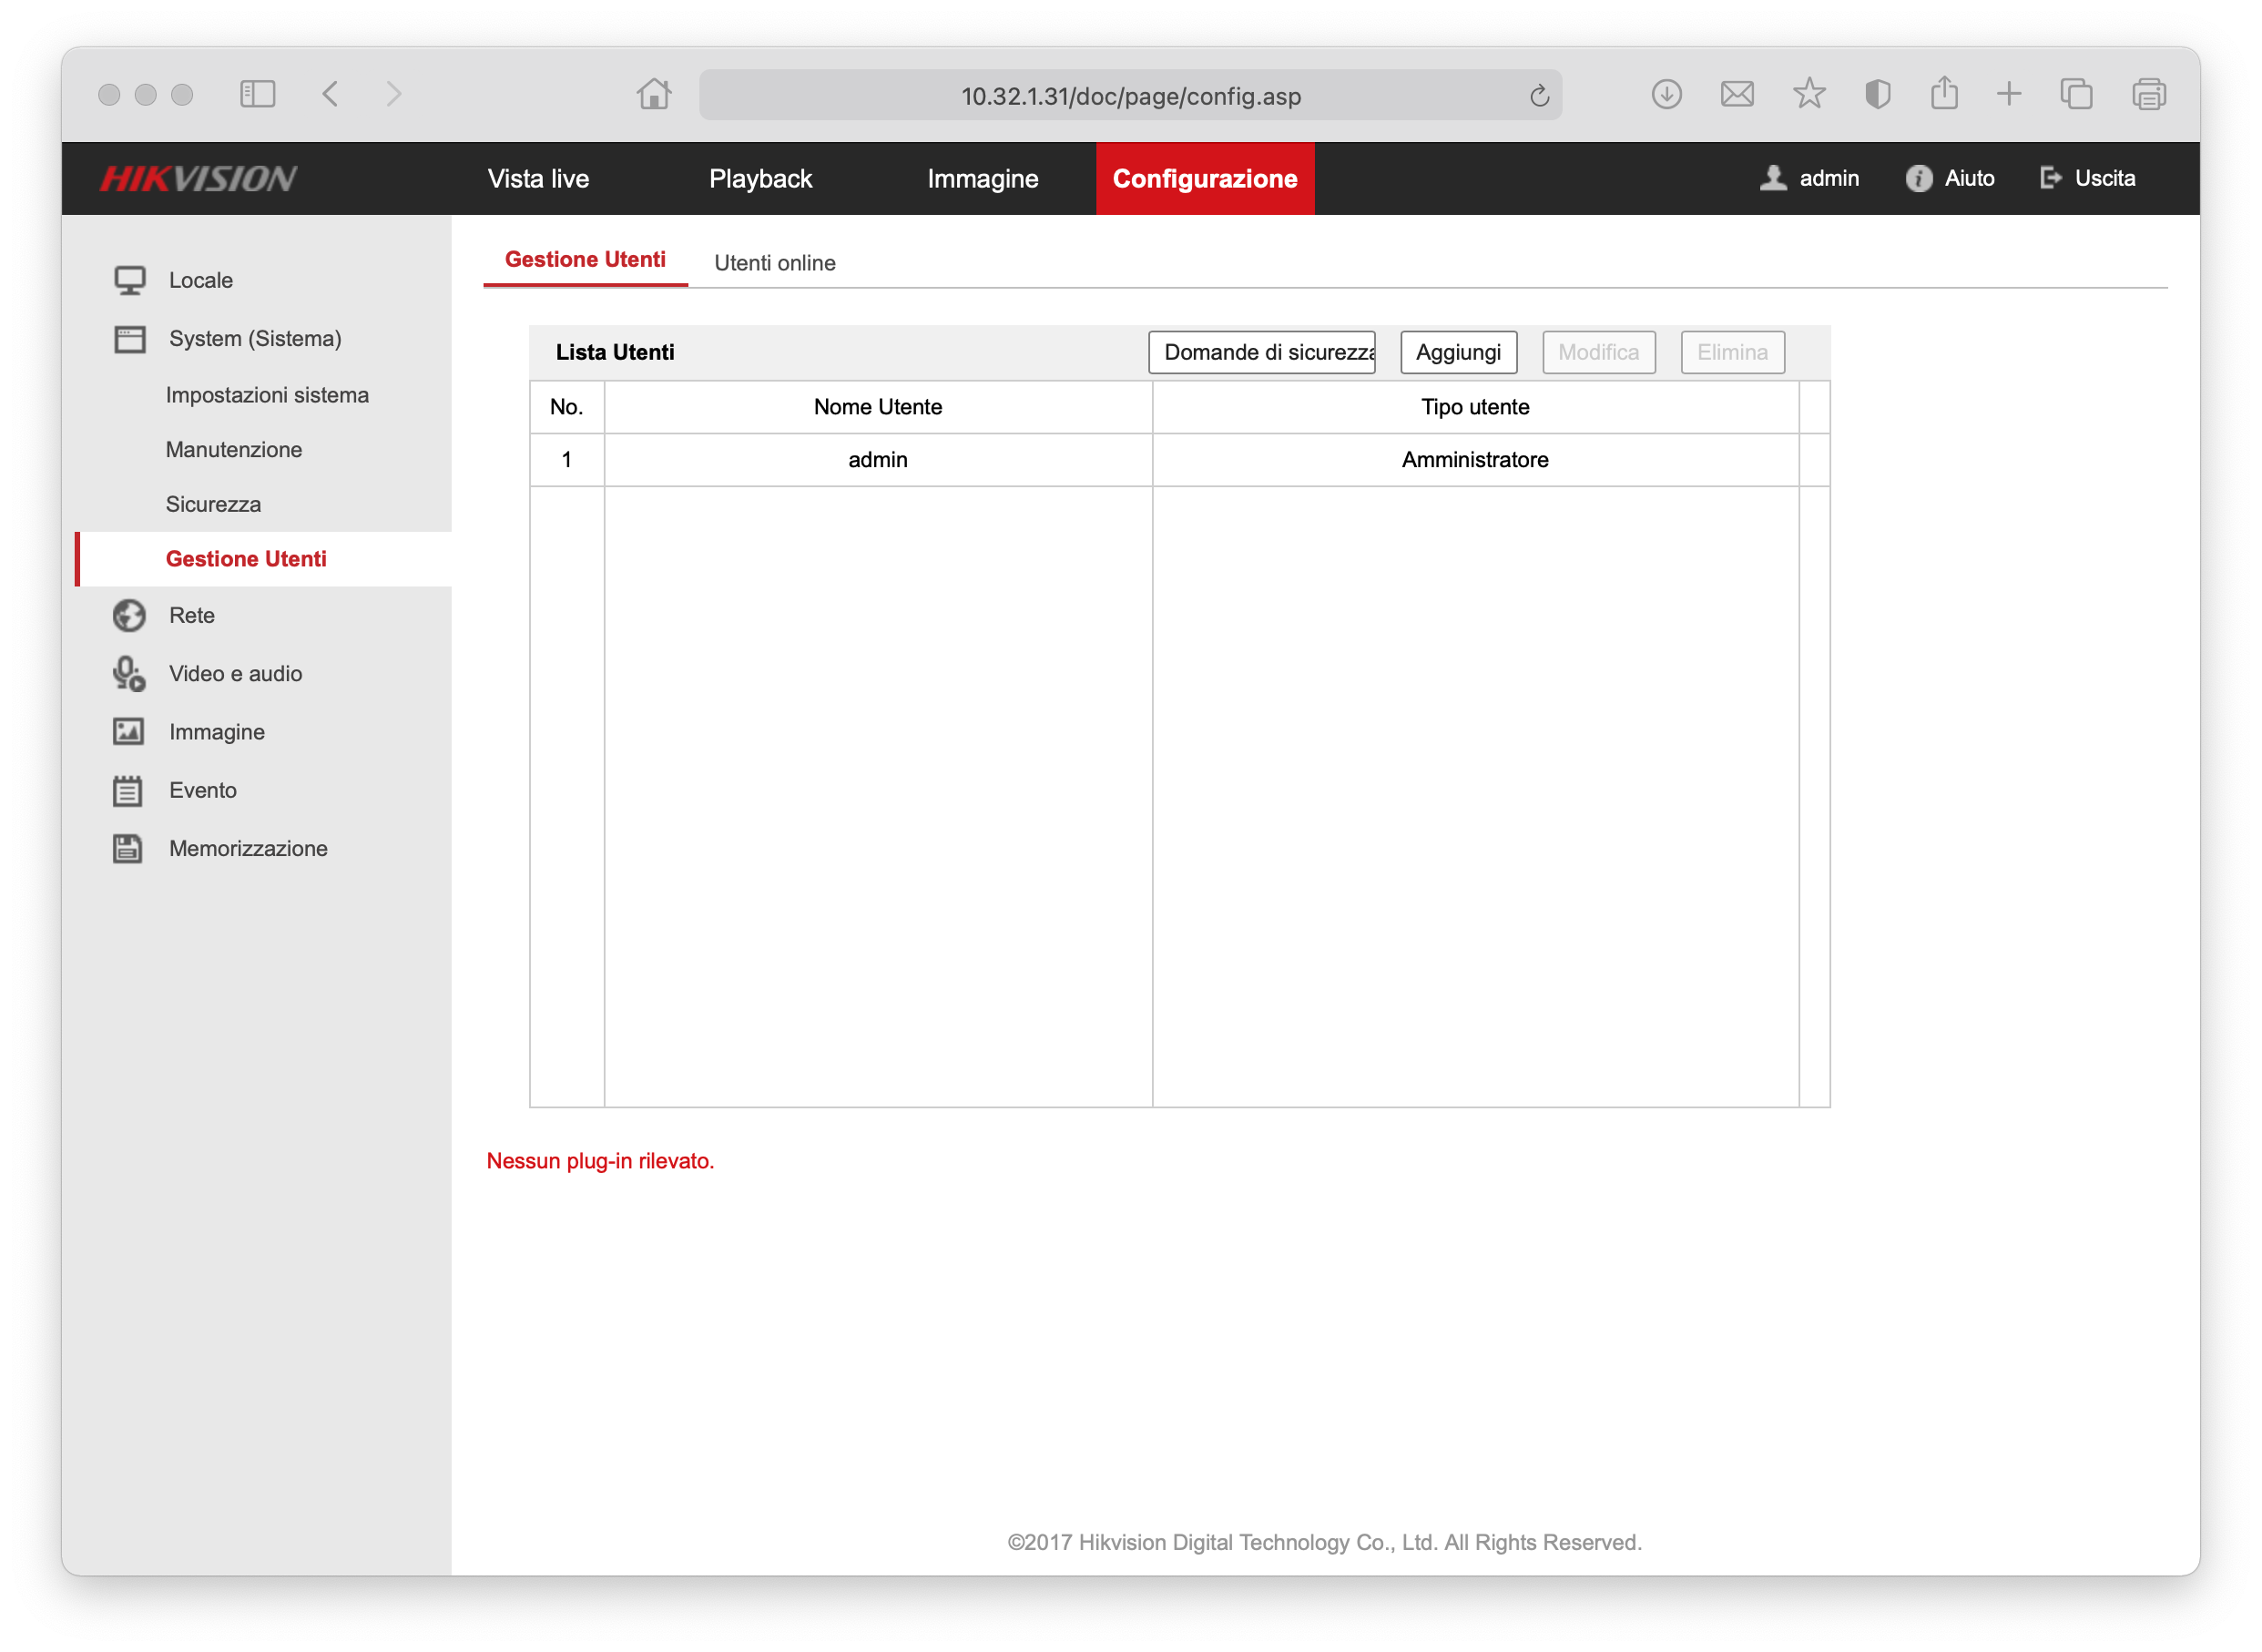The image size is (2262, 1652).
Task: Click the Elimina button
Action: click(x=1732, y=352)
